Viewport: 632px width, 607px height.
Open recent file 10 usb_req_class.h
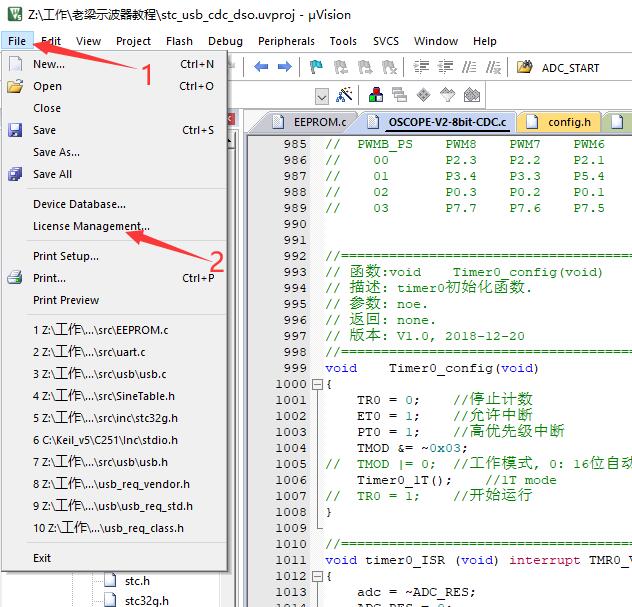(114, 528)
